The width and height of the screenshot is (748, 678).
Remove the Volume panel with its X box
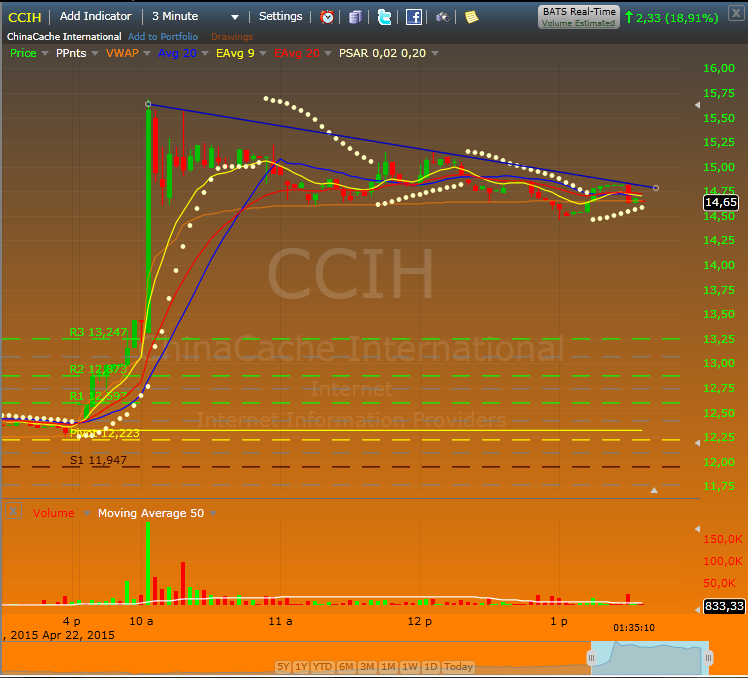[x=13, y=511]
